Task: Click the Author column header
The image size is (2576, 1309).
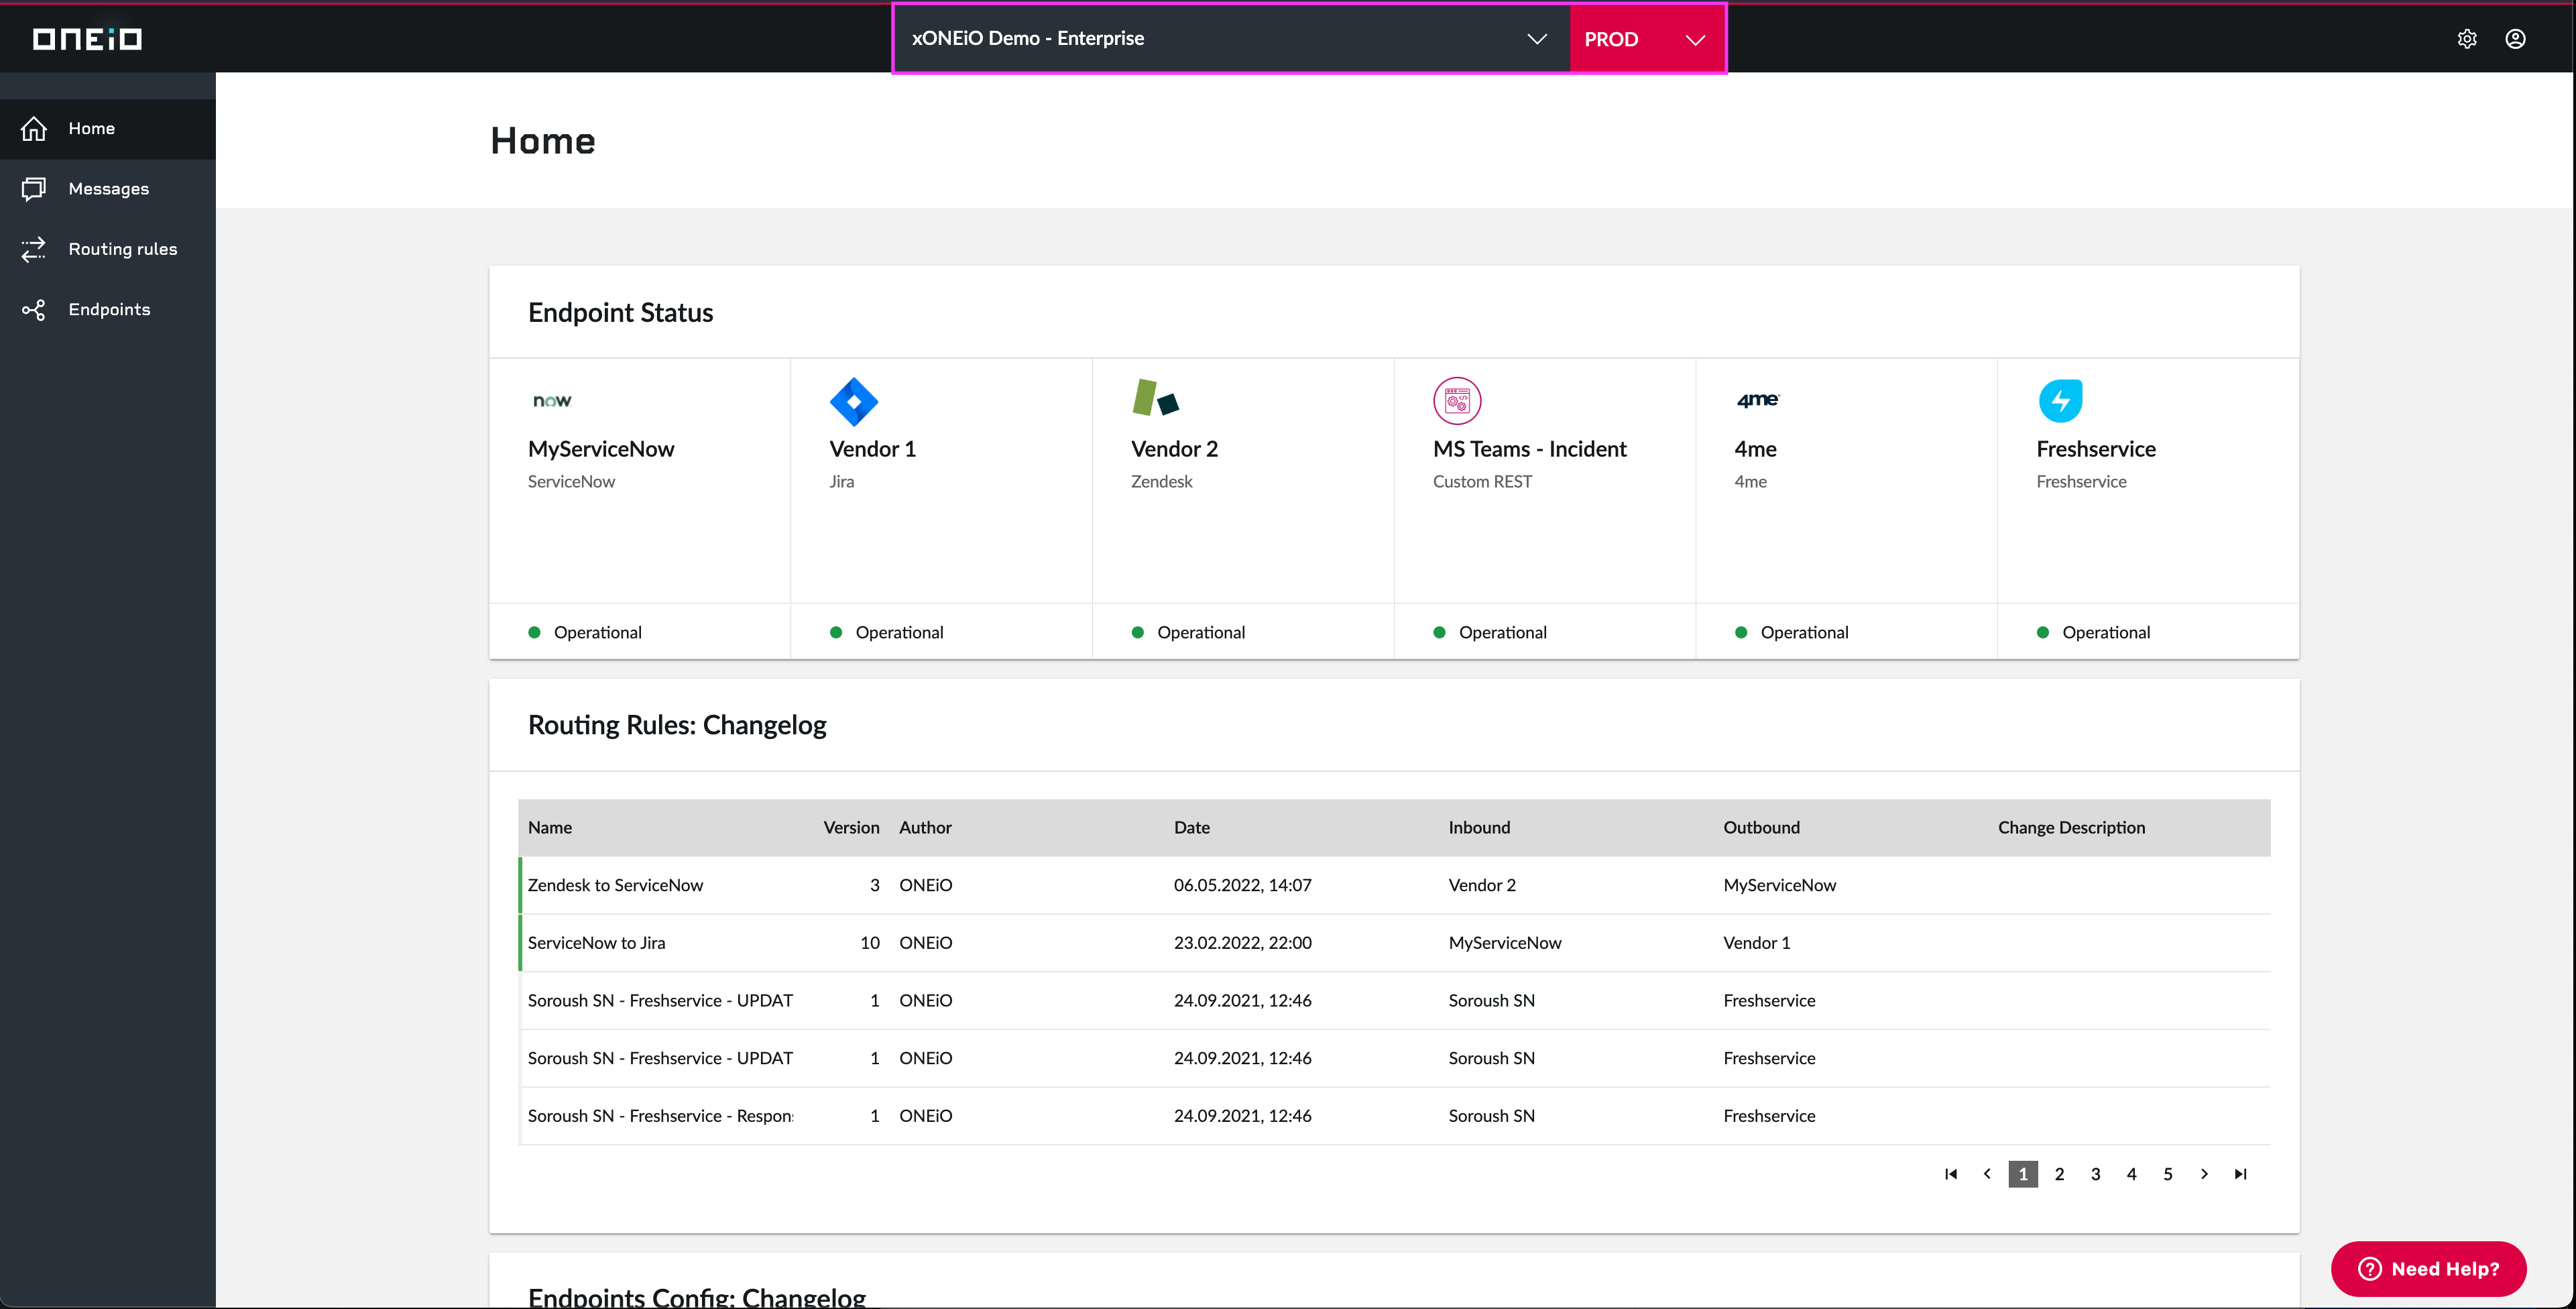Action: 925,827
